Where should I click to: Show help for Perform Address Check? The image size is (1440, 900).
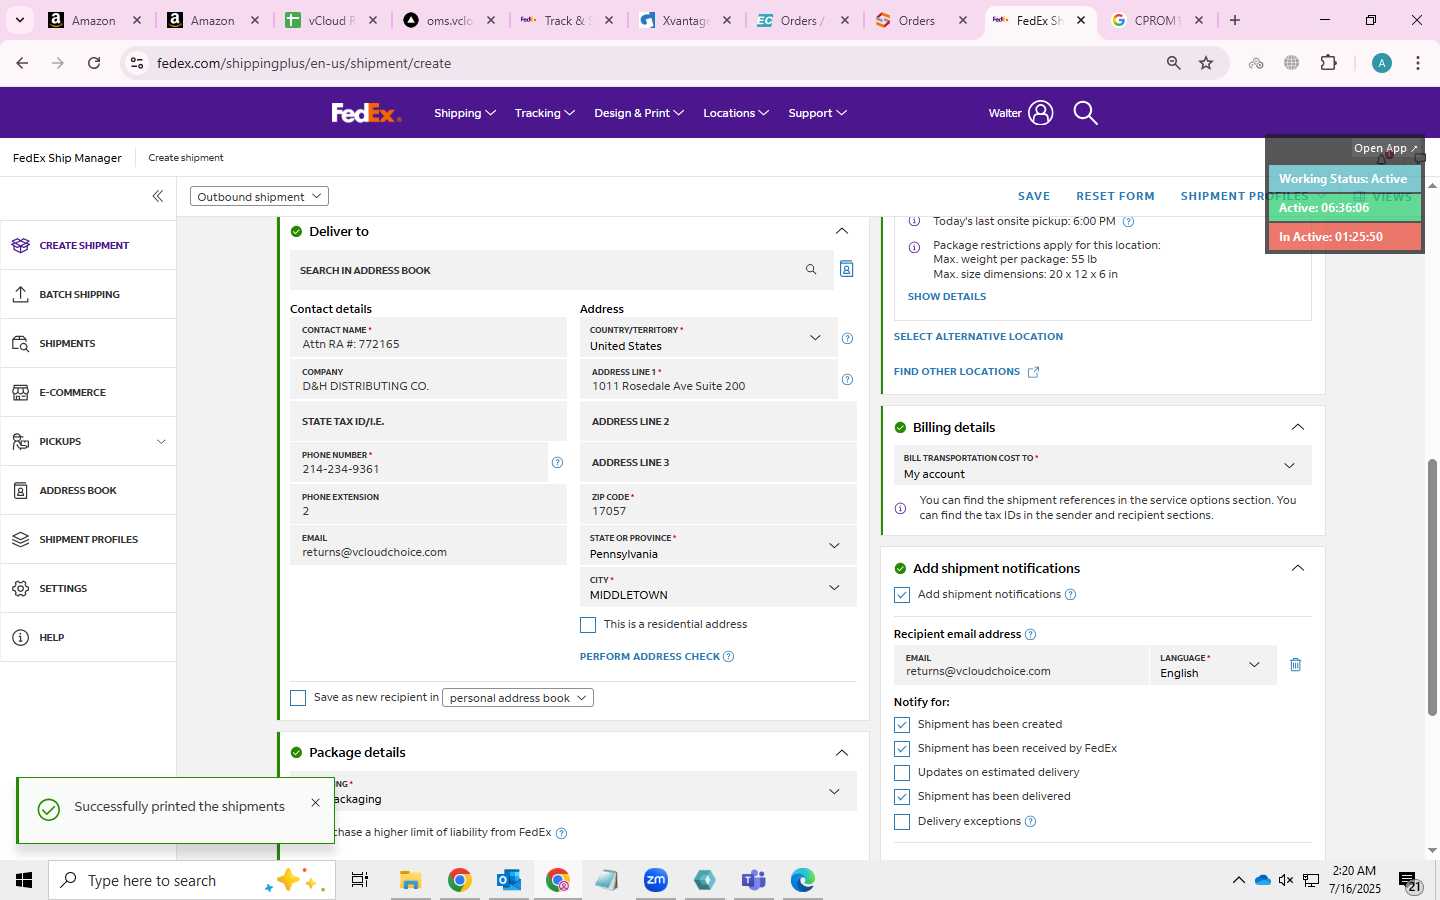(728, 657)
